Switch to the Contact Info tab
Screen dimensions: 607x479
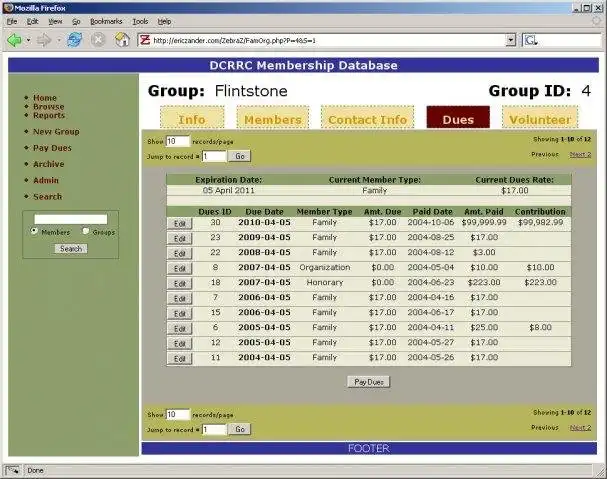[367, 118]
